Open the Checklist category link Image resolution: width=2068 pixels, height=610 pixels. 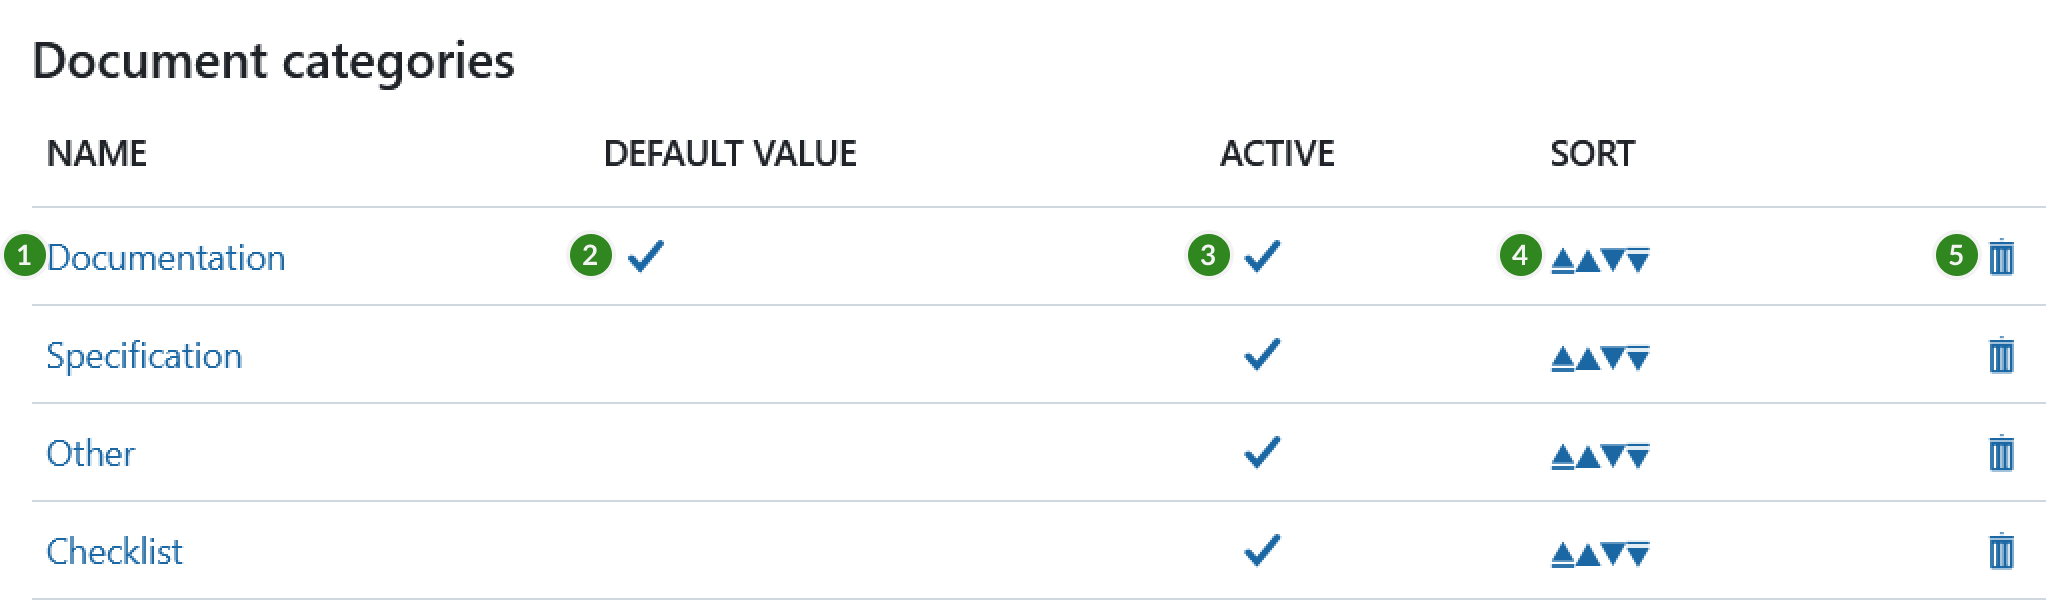point(114,552)
